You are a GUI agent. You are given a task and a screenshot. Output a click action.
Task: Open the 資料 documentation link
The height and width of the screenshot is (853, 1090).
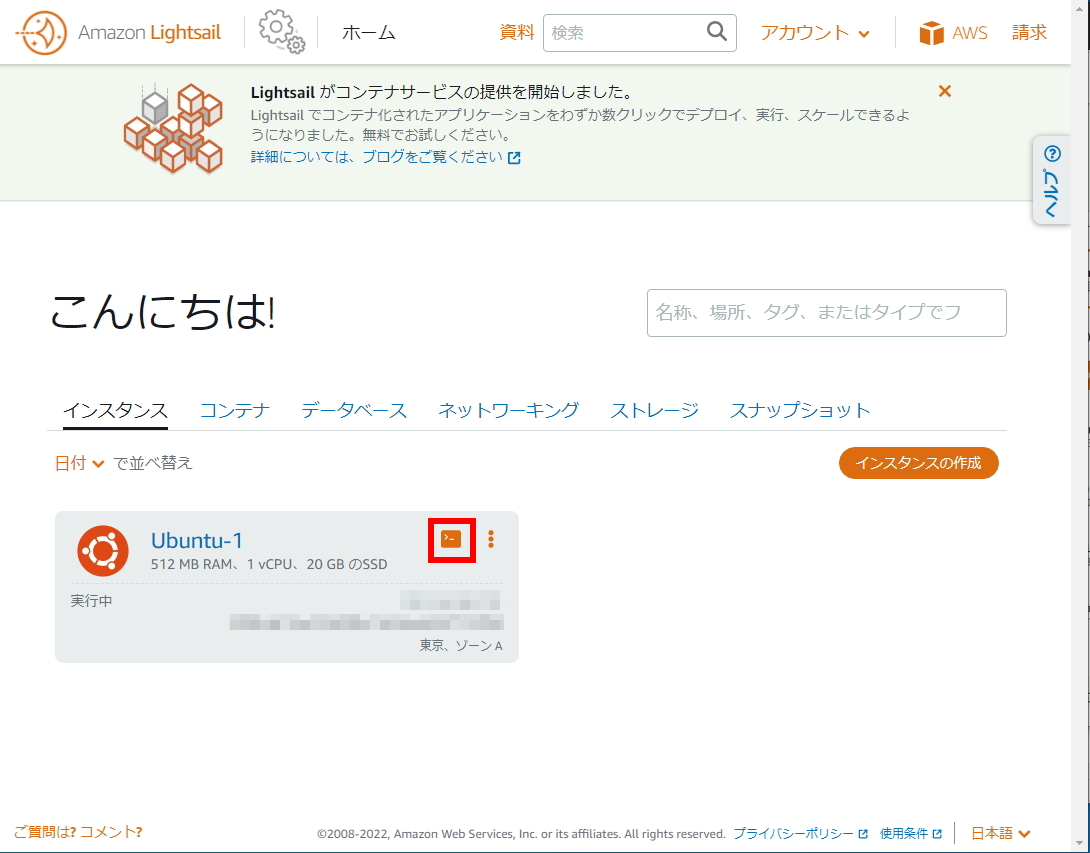point(516,33)
